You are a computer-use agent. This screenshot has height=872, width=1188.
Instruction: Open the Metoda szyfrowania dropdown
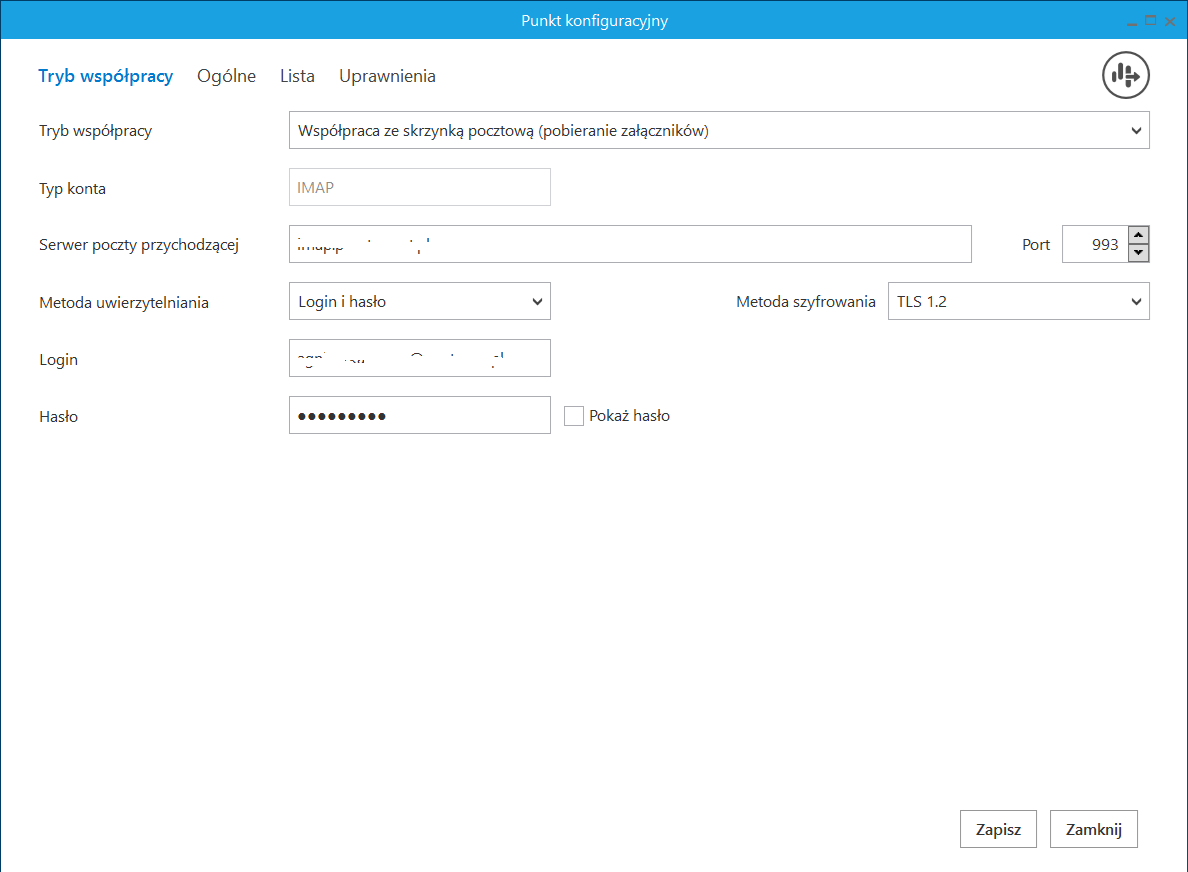point(1018,301)
